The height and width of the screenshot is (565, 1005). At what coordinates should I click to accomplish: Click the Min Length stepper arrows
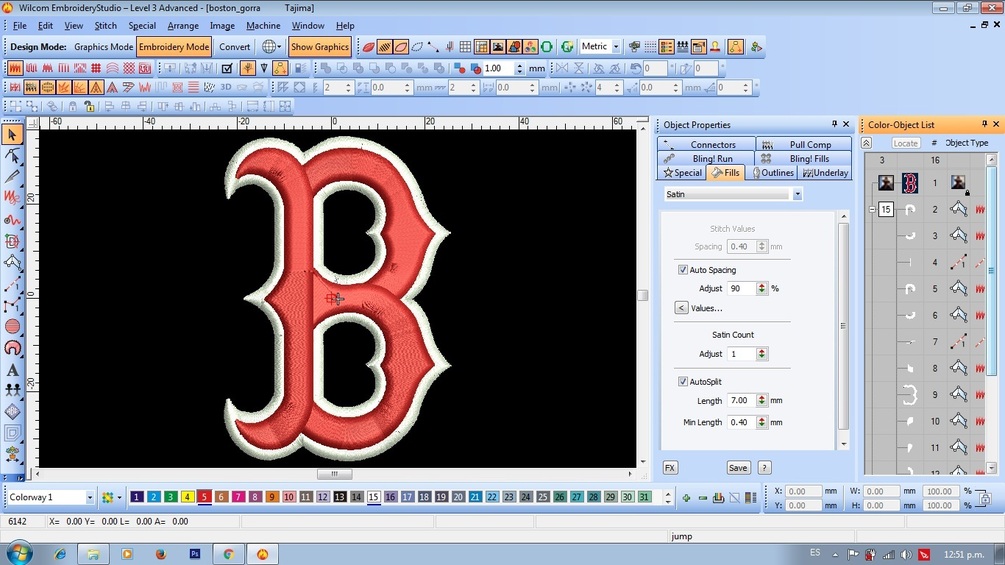[x=761, y=422]
